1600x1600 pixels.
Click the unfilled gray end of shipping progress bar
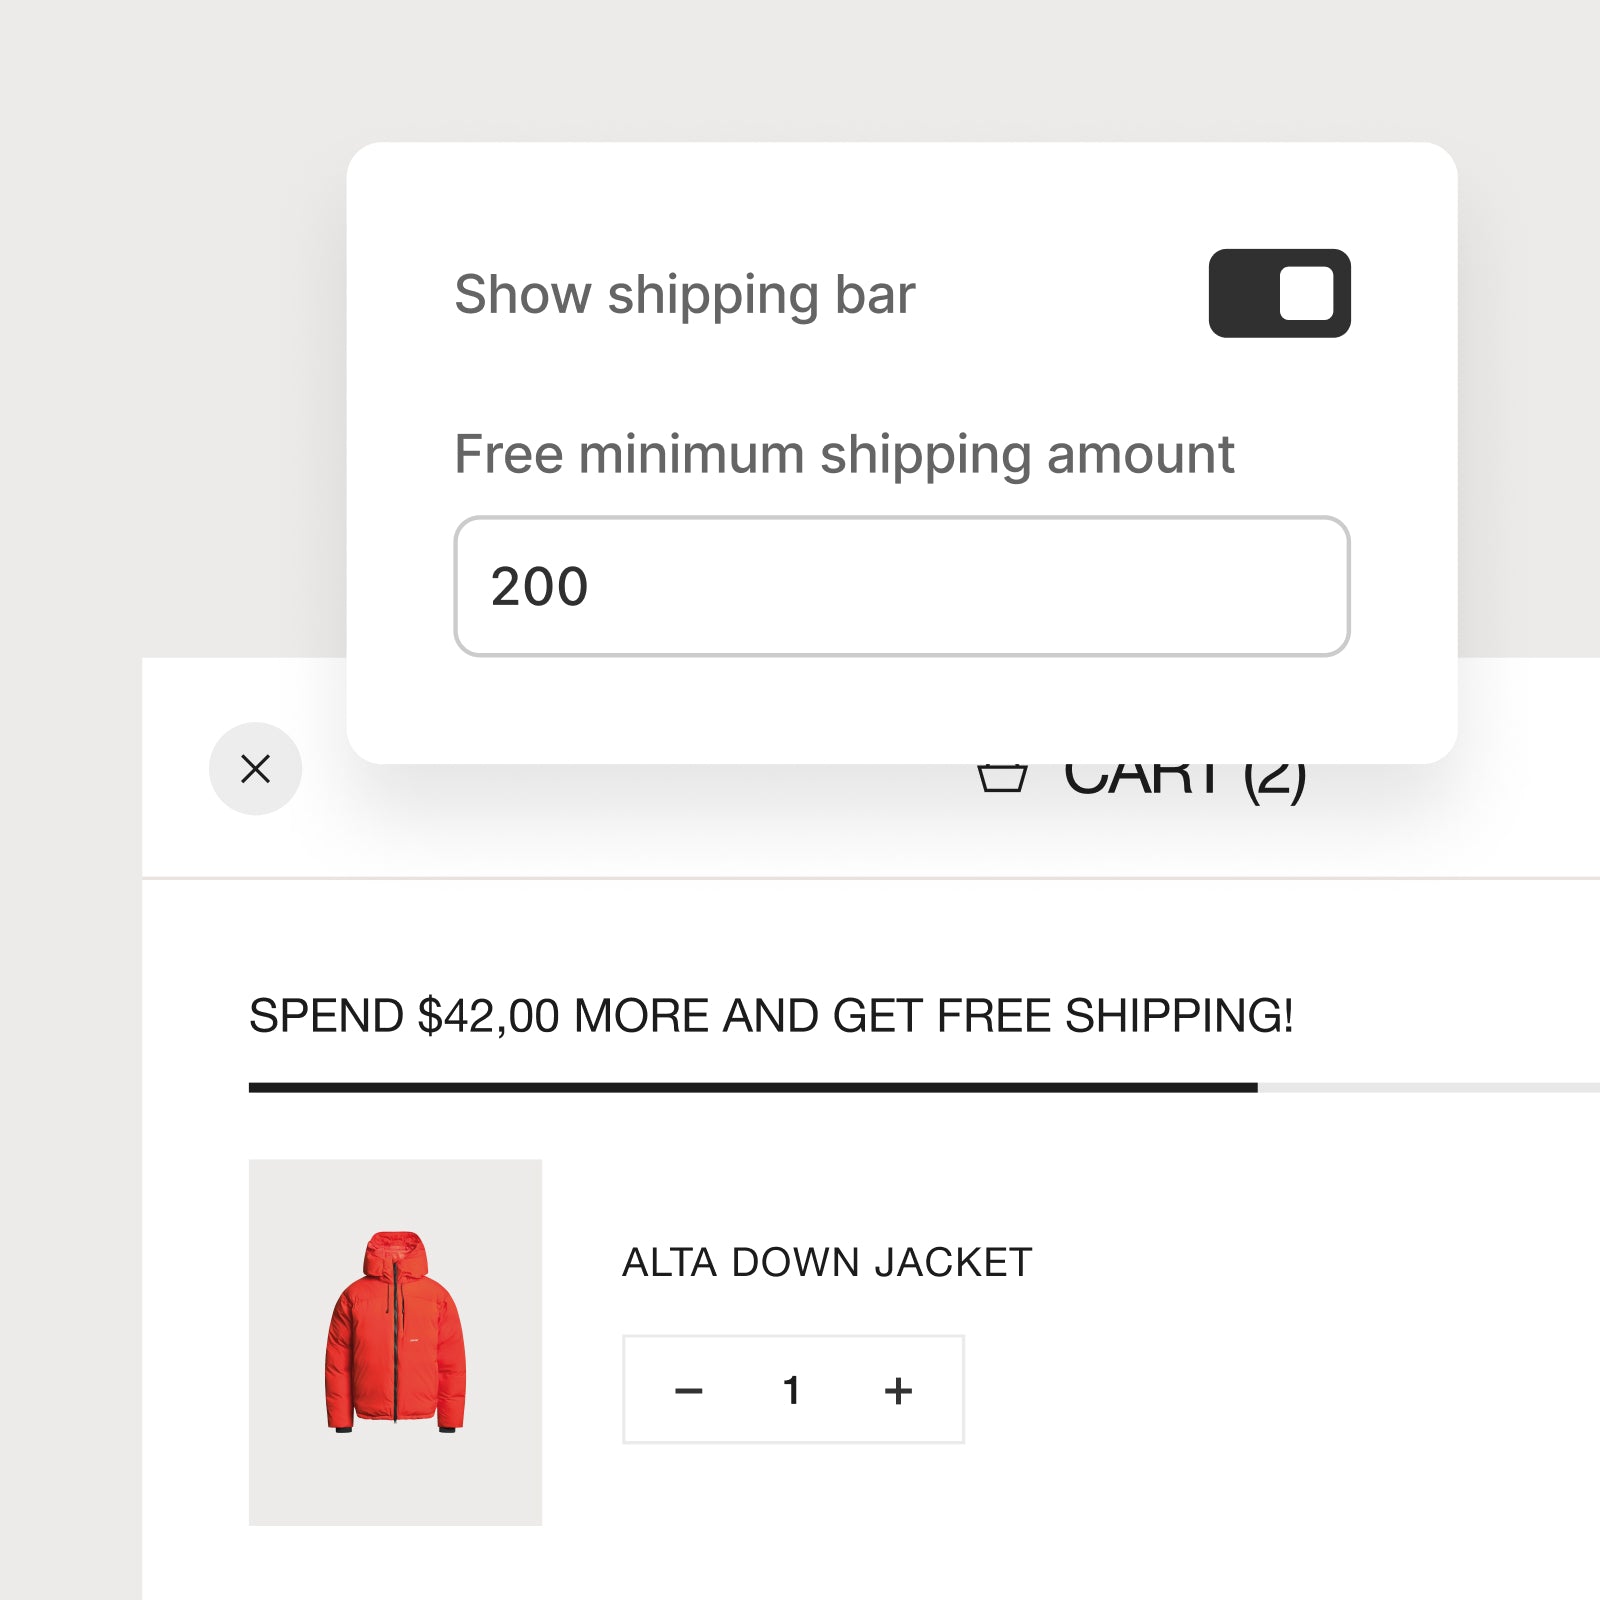coord(1428,1087)
